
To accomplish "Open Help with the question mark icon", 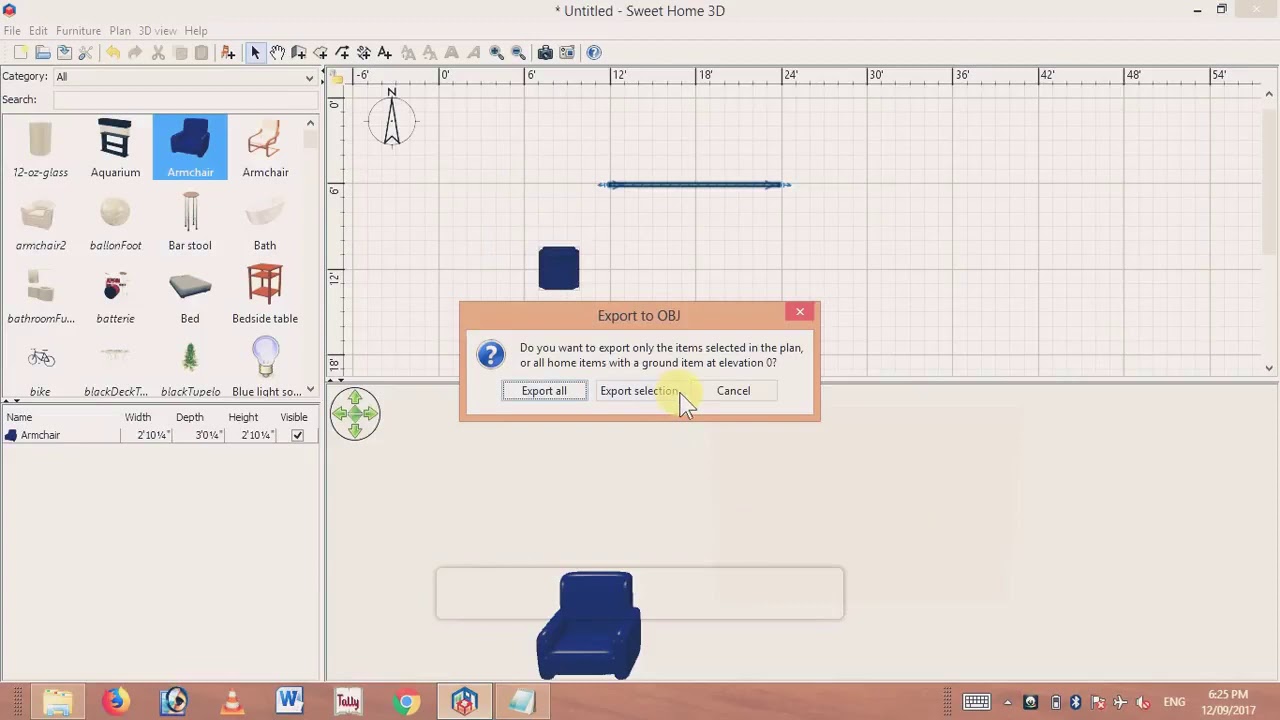I will [594, 53].
